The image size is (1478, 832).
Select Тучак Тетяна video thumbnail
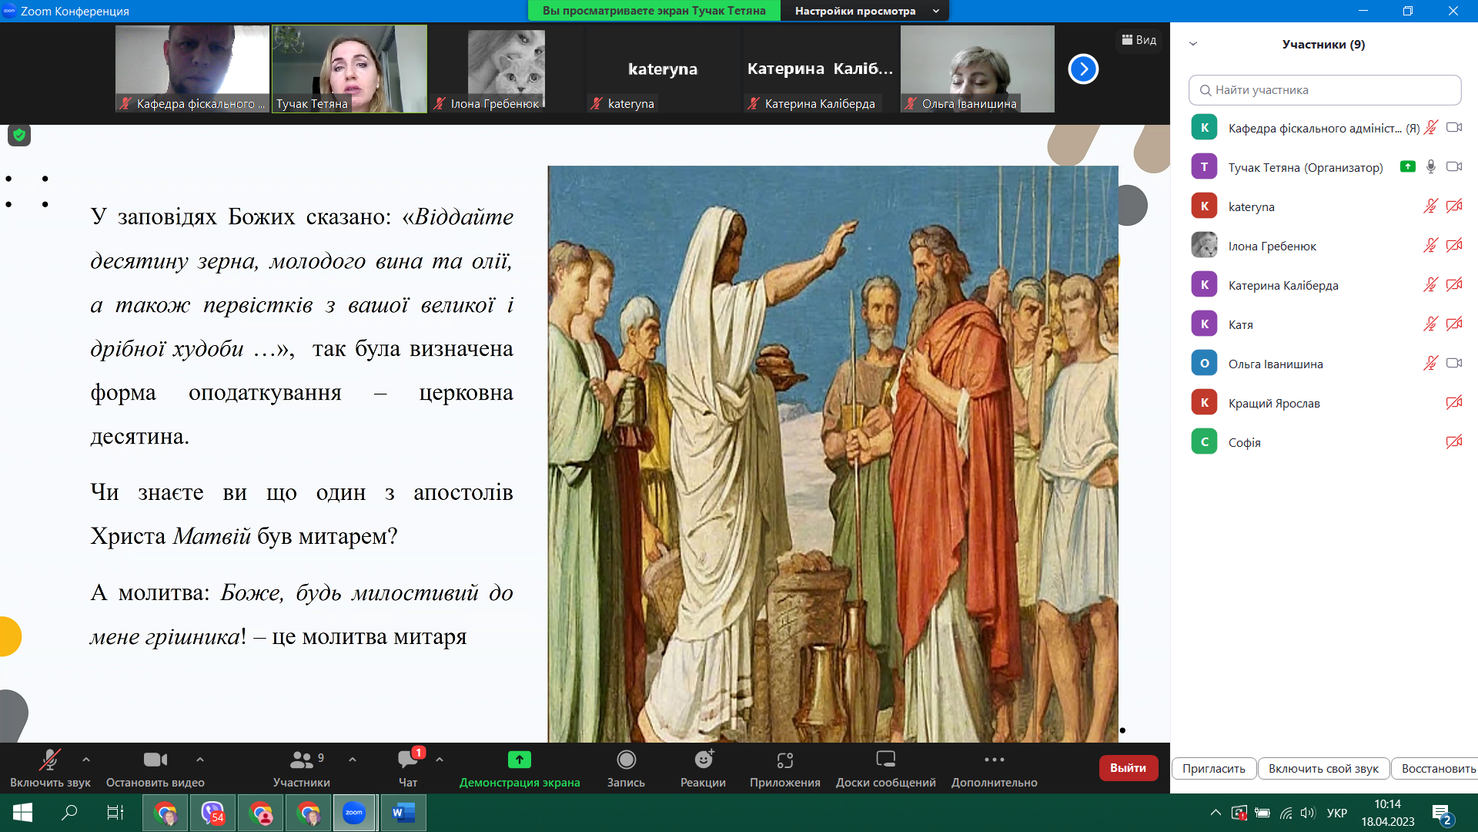click(x=349, y=69)
